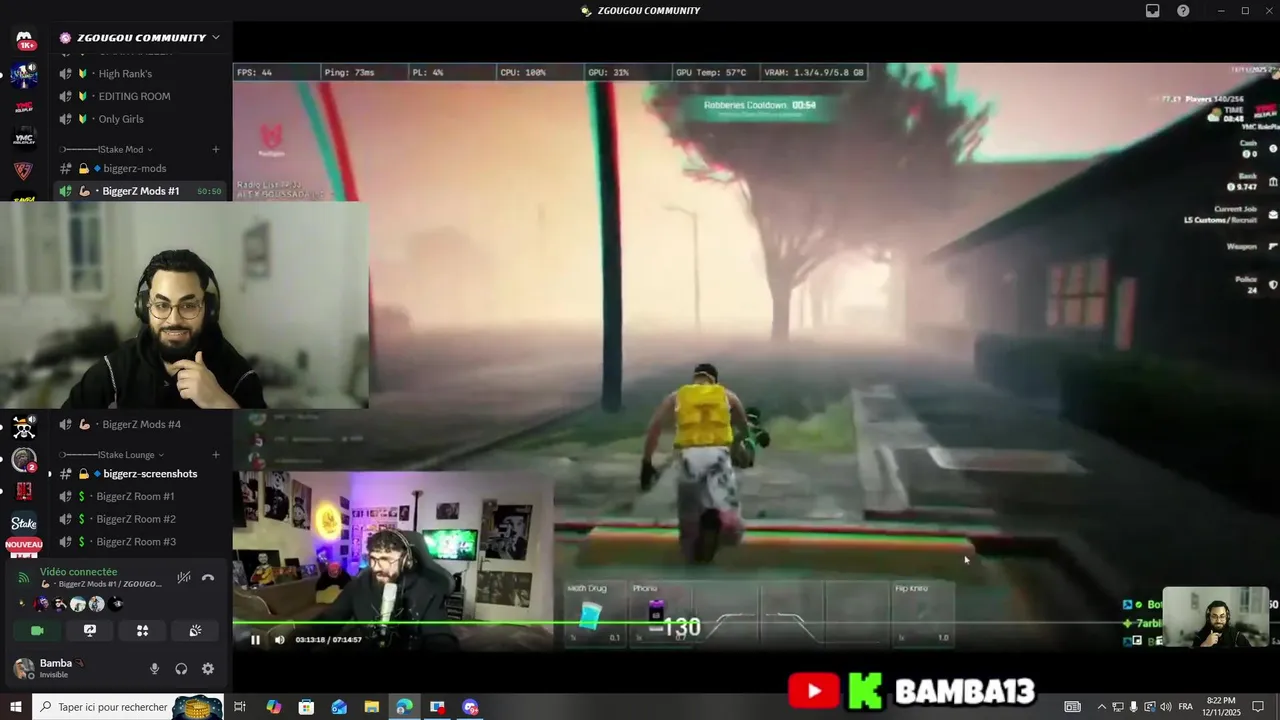Viewport: 1280px width, 720px height.
Task: Switch FRA keyboard language
Action: pyautogui.click(x=1186, y=707)
